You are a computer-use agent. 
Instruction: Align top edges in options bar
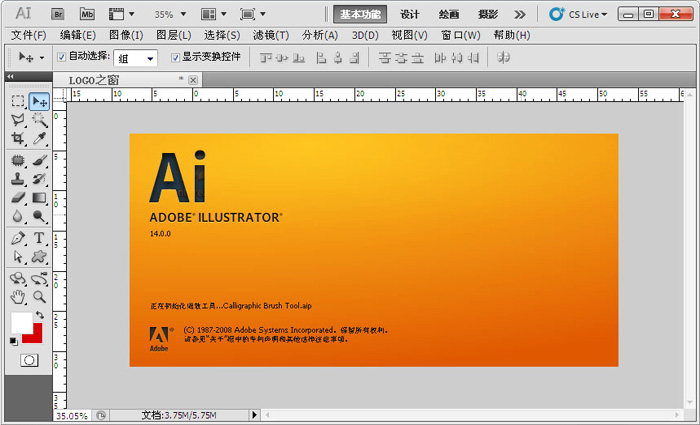coord(266,58)
